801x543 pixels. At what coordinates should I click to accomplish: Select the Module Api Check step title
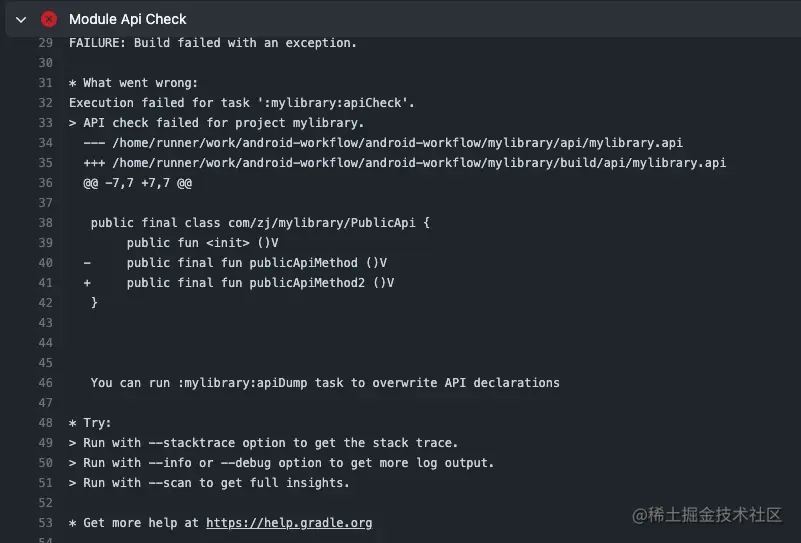pyautogui.click(x=128, y=19)
